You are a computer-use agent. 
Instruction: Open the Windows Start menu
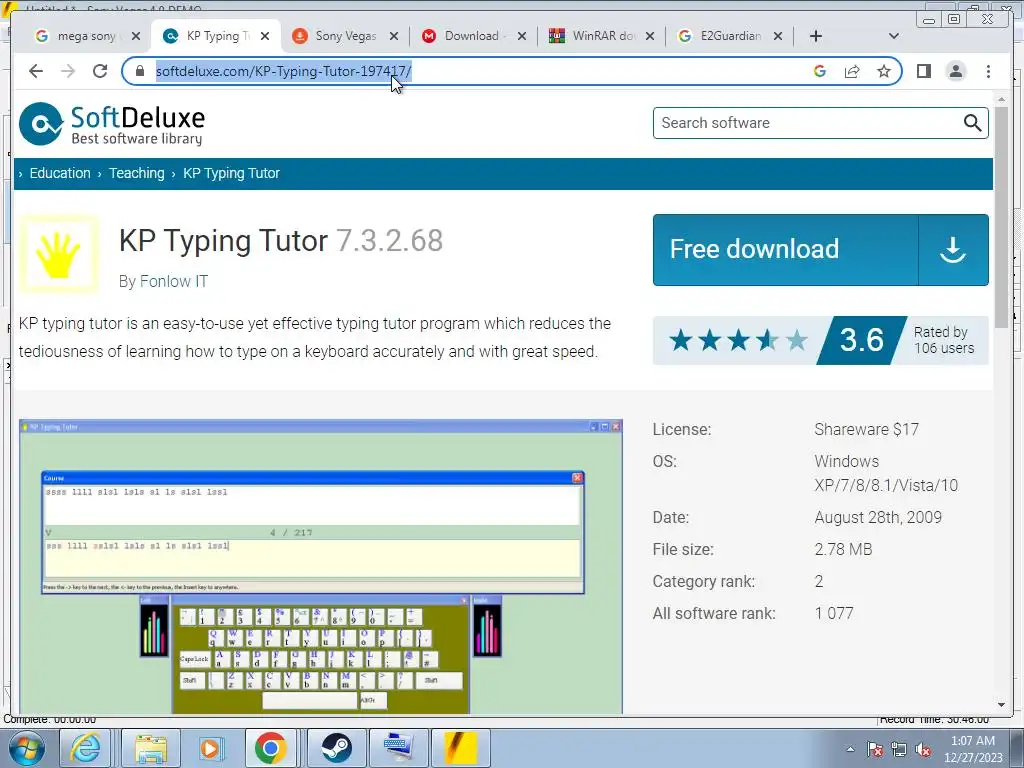pyautogui.click(x=26, y=748)
